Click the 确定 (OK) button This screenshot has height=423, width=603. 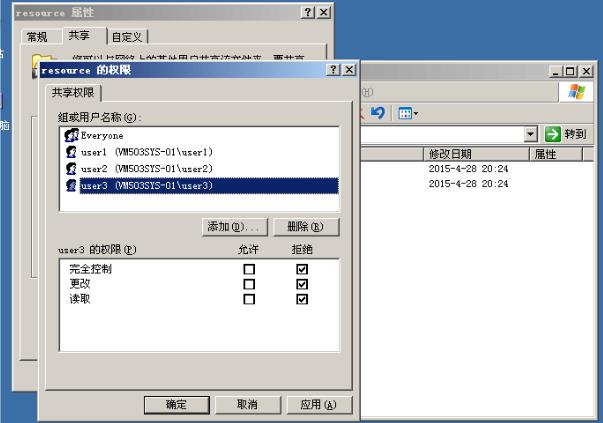(177, 405)
